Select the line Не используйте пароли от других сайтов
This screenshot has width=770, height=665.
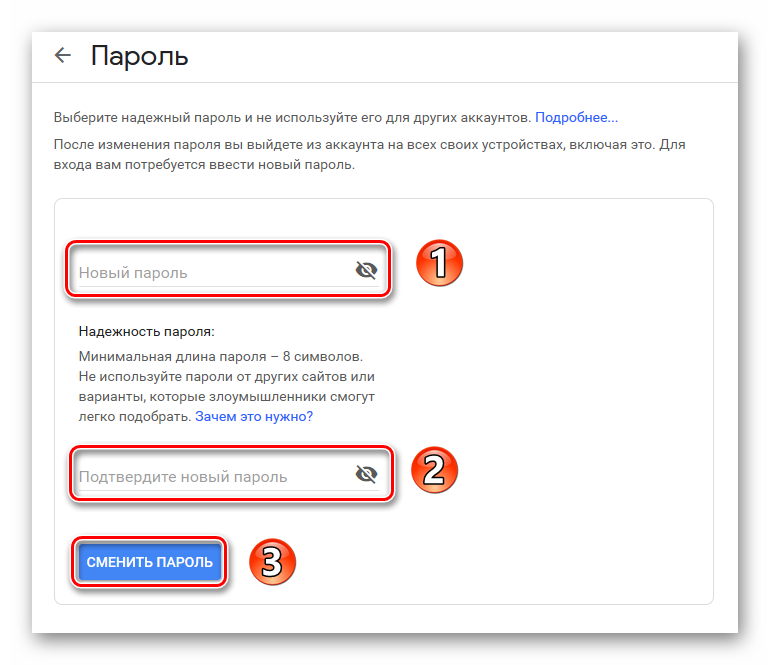(x=226, y=377)
